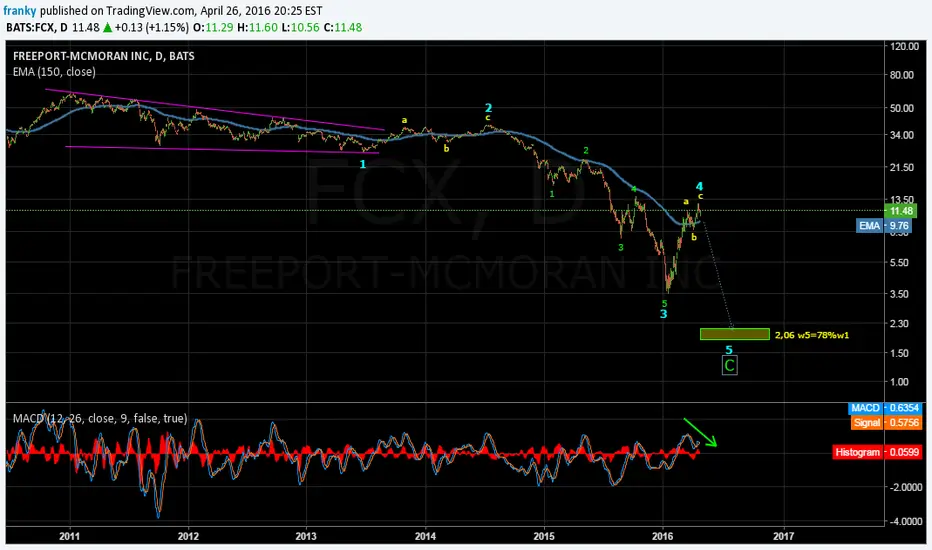Click the 2013 label on time axis
932x550 pixels.
coord(306,536)
